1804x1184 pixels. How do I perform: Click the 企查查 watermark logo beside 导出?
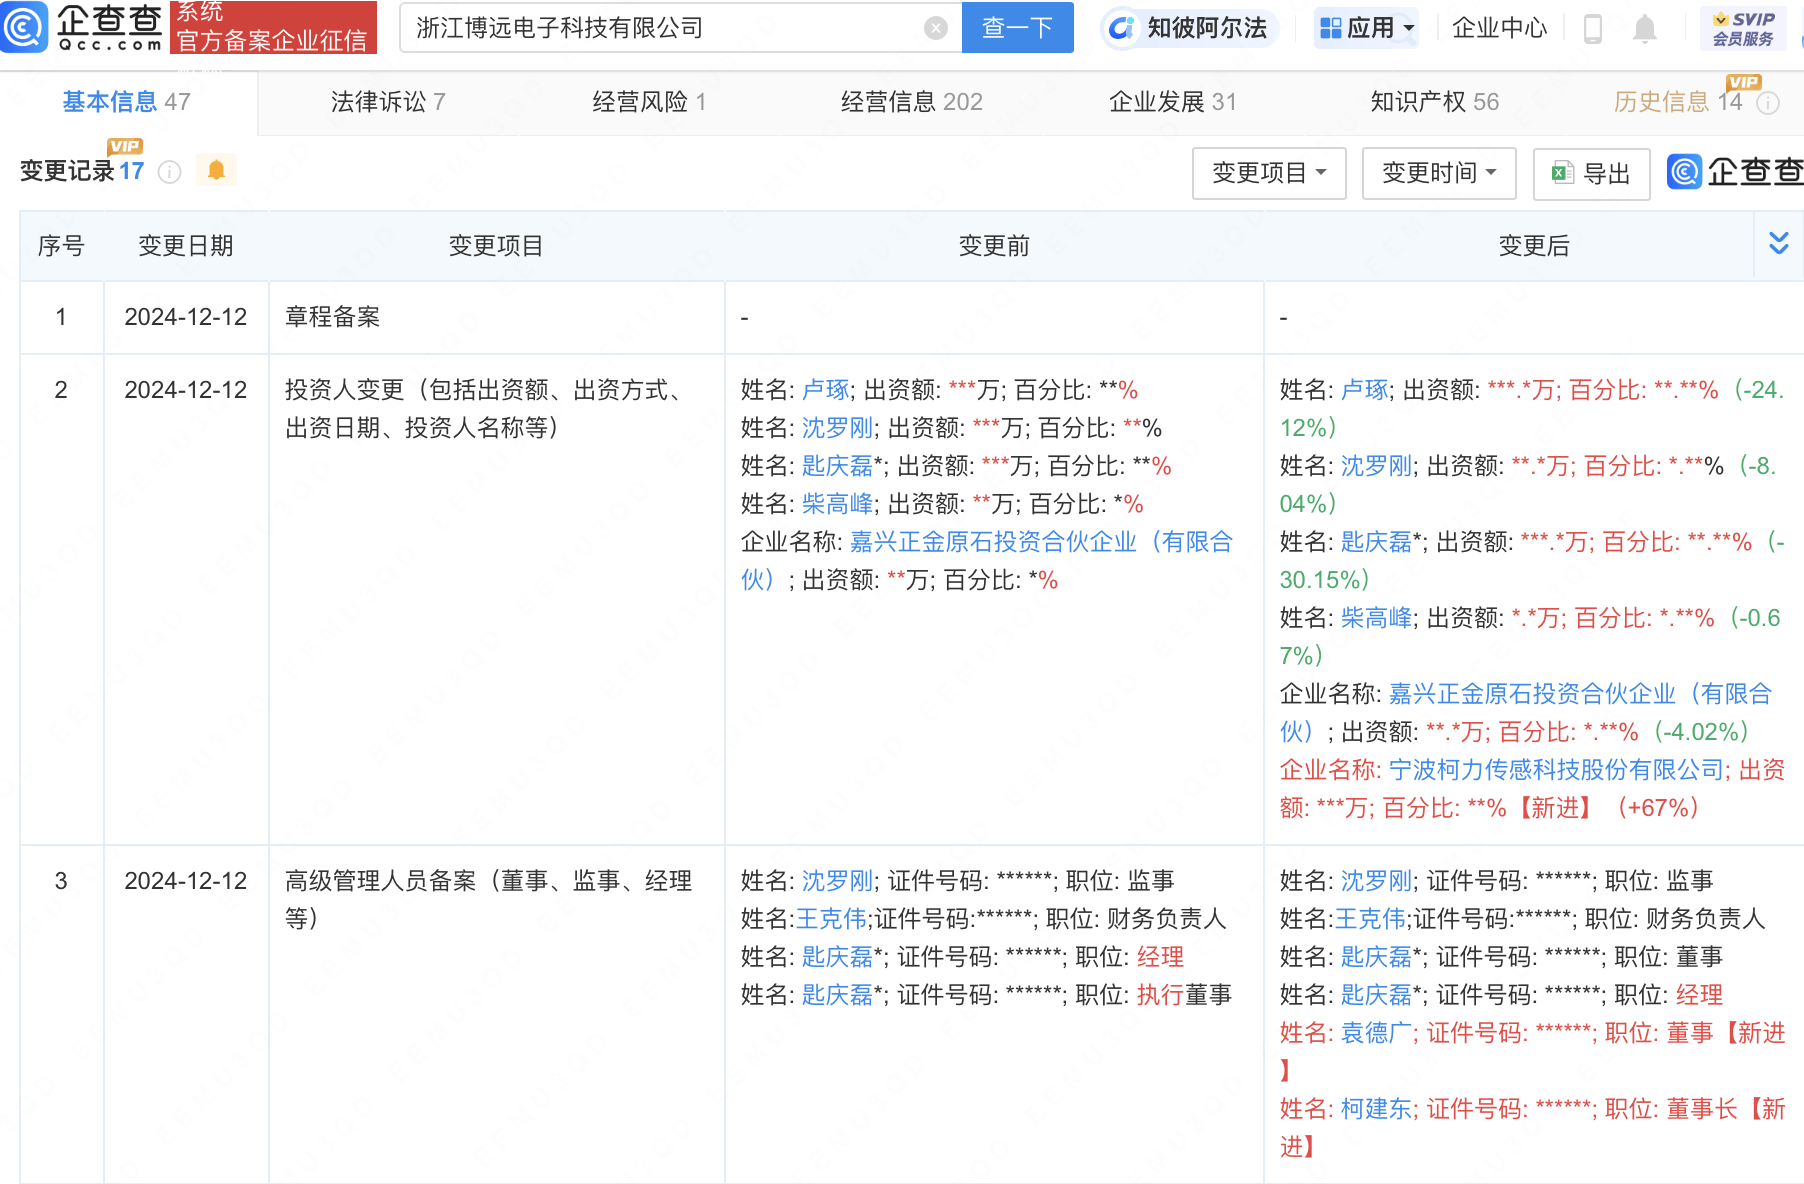[1735, 172]
